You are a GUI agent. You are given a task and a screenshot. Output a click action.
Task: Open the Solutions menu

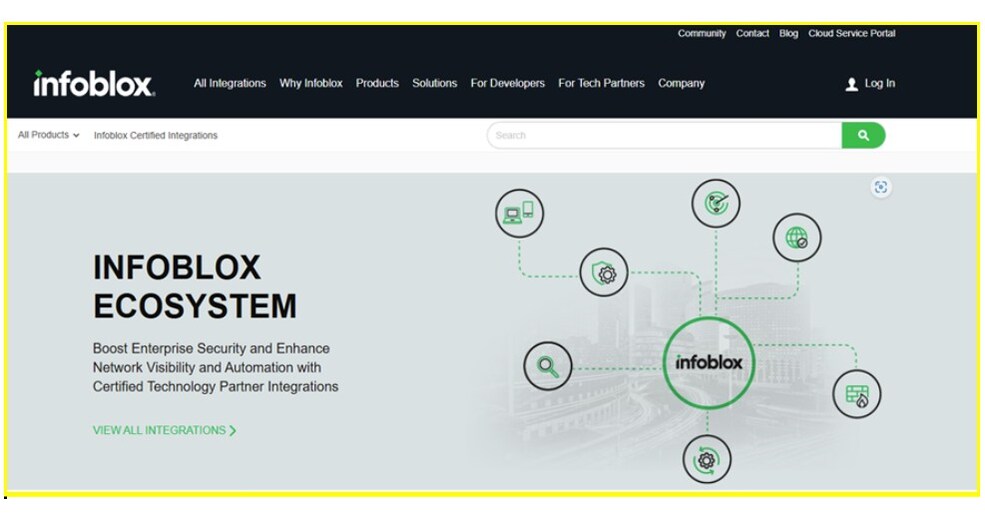coord(435,83)
